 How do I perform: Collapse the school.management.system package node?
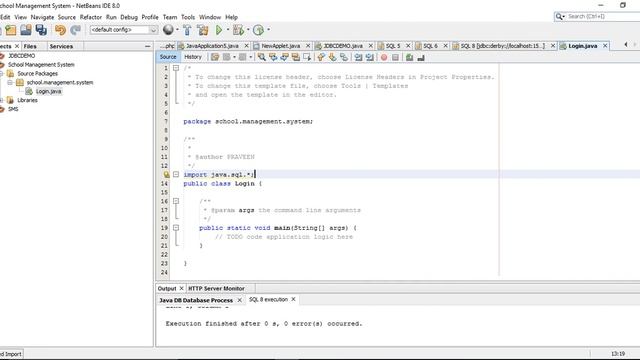click(x=10, y=82)
